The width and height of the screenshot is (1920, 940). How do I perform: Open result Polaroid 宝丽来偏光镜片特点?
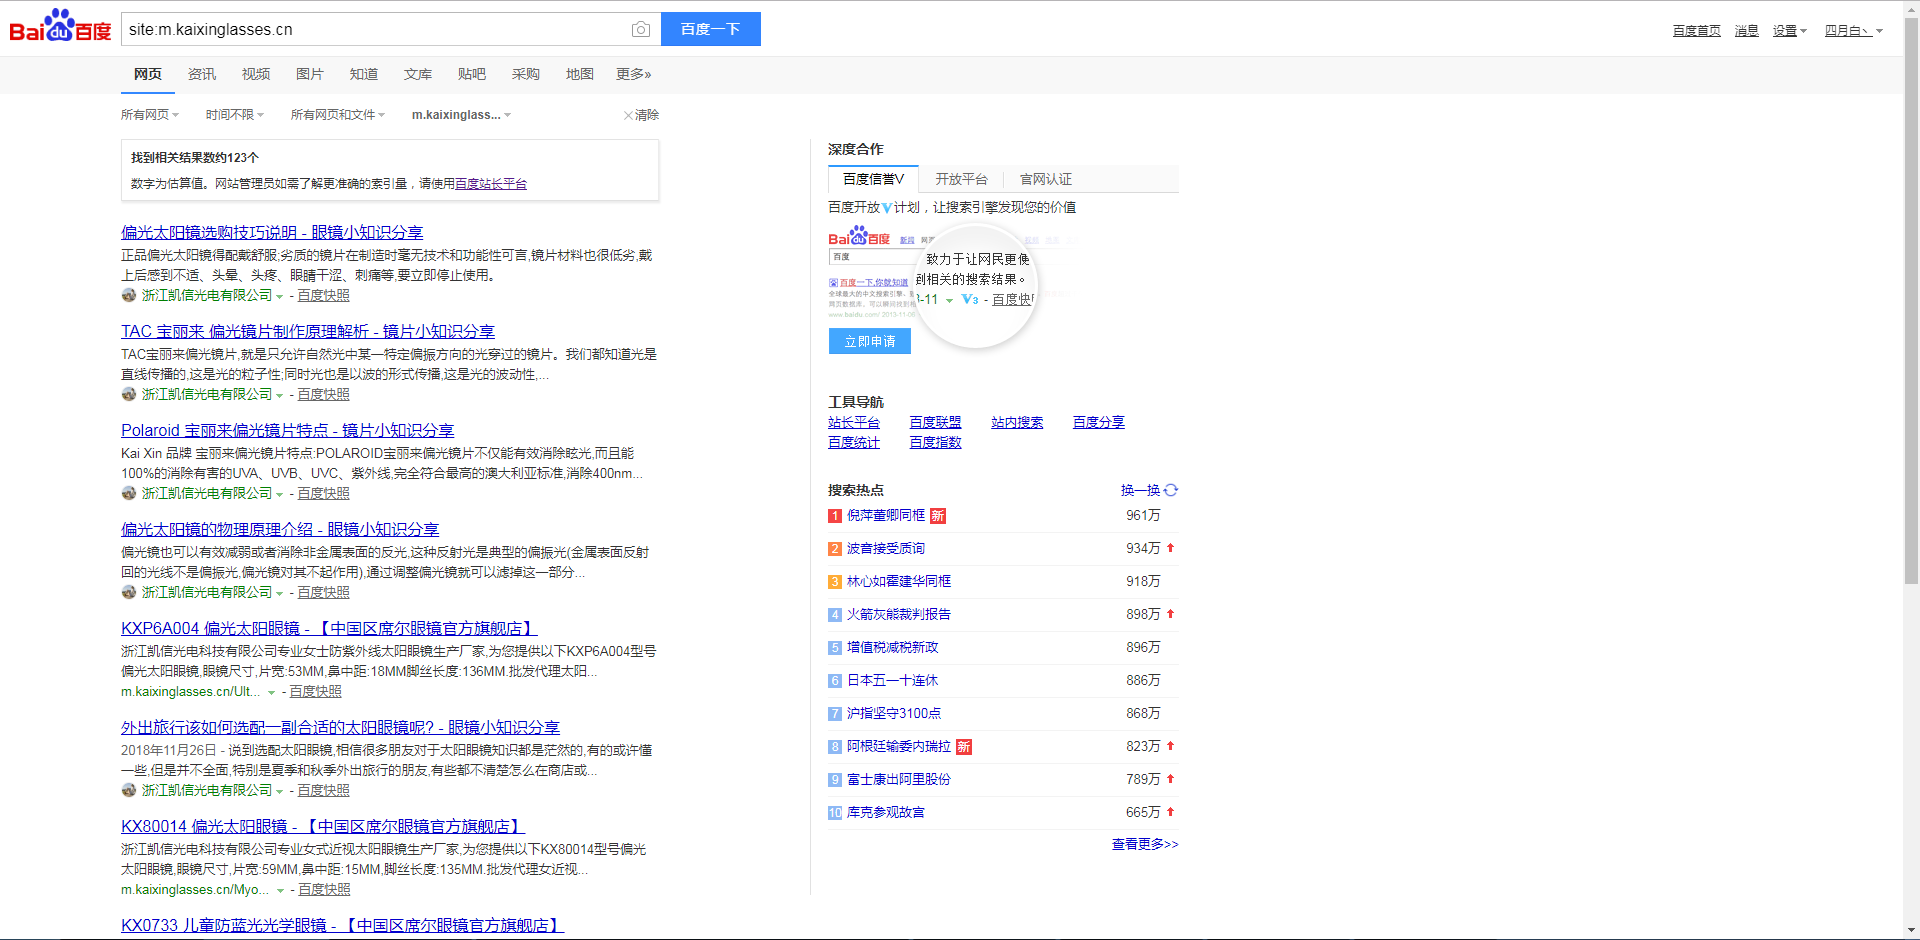tap(288, 430)
